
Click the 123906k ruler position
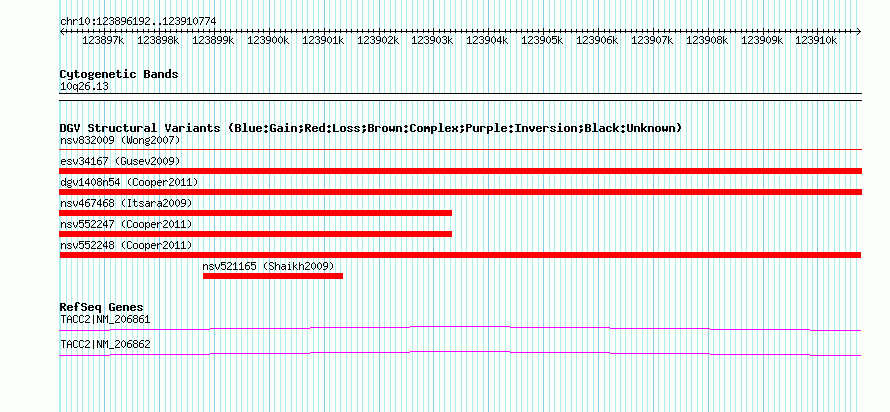tap(598, 41)
